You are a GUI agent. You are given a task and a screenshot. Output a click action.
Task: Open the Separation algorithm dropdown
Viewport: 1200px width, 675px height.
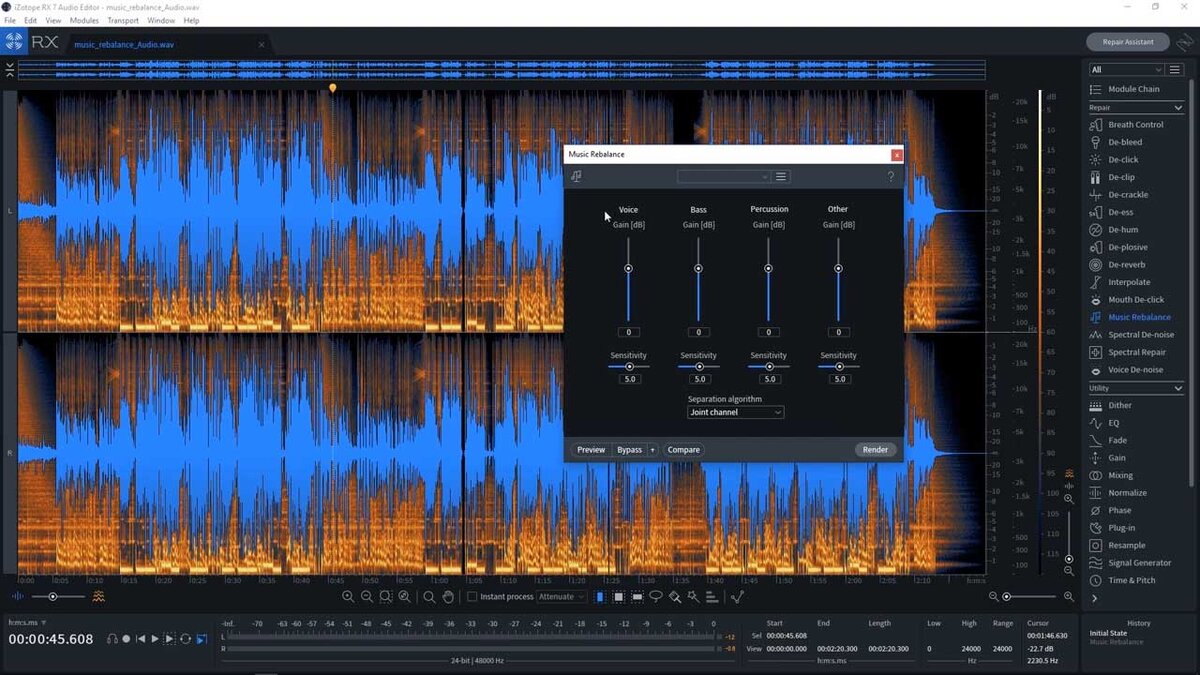(x=735, y=412)
